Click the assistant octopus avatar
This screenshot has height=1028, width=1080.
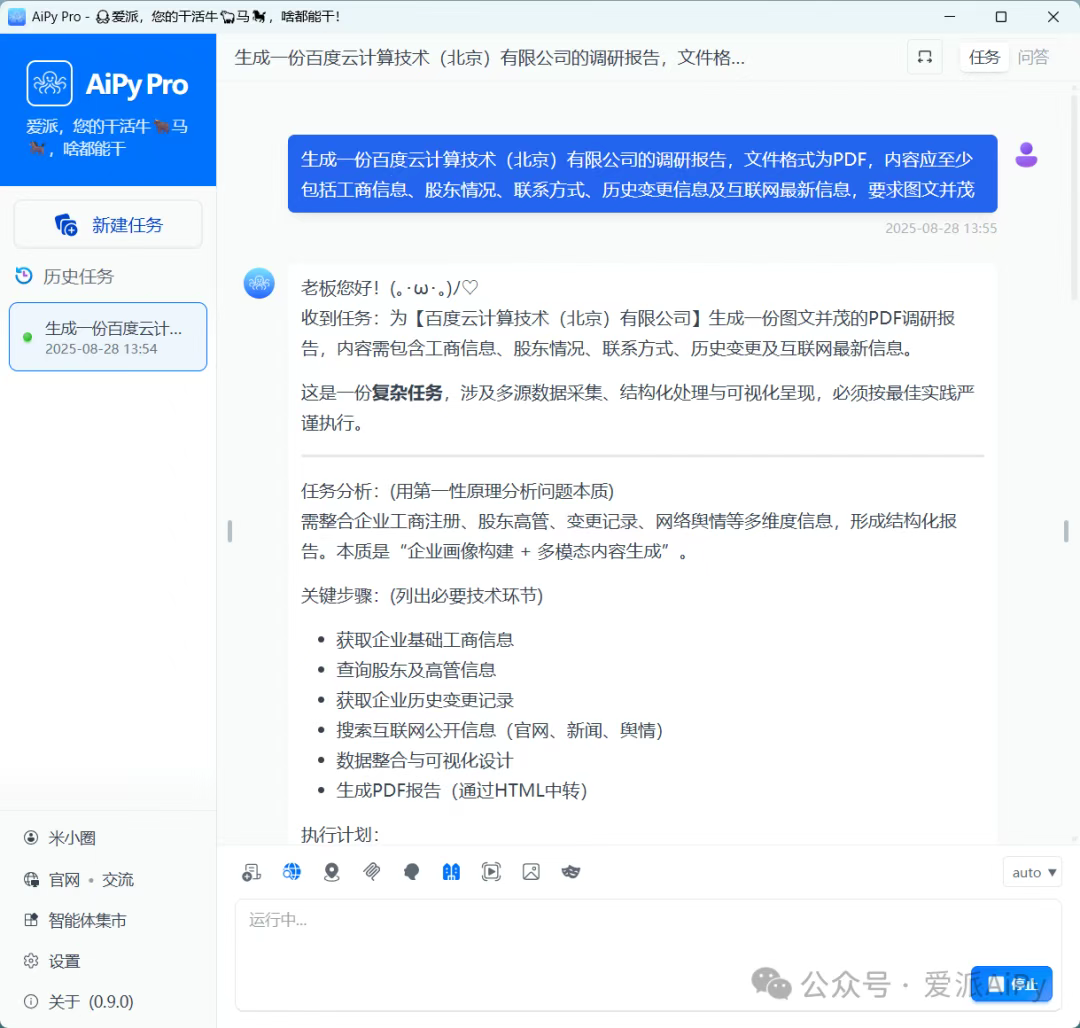point(259,283)
